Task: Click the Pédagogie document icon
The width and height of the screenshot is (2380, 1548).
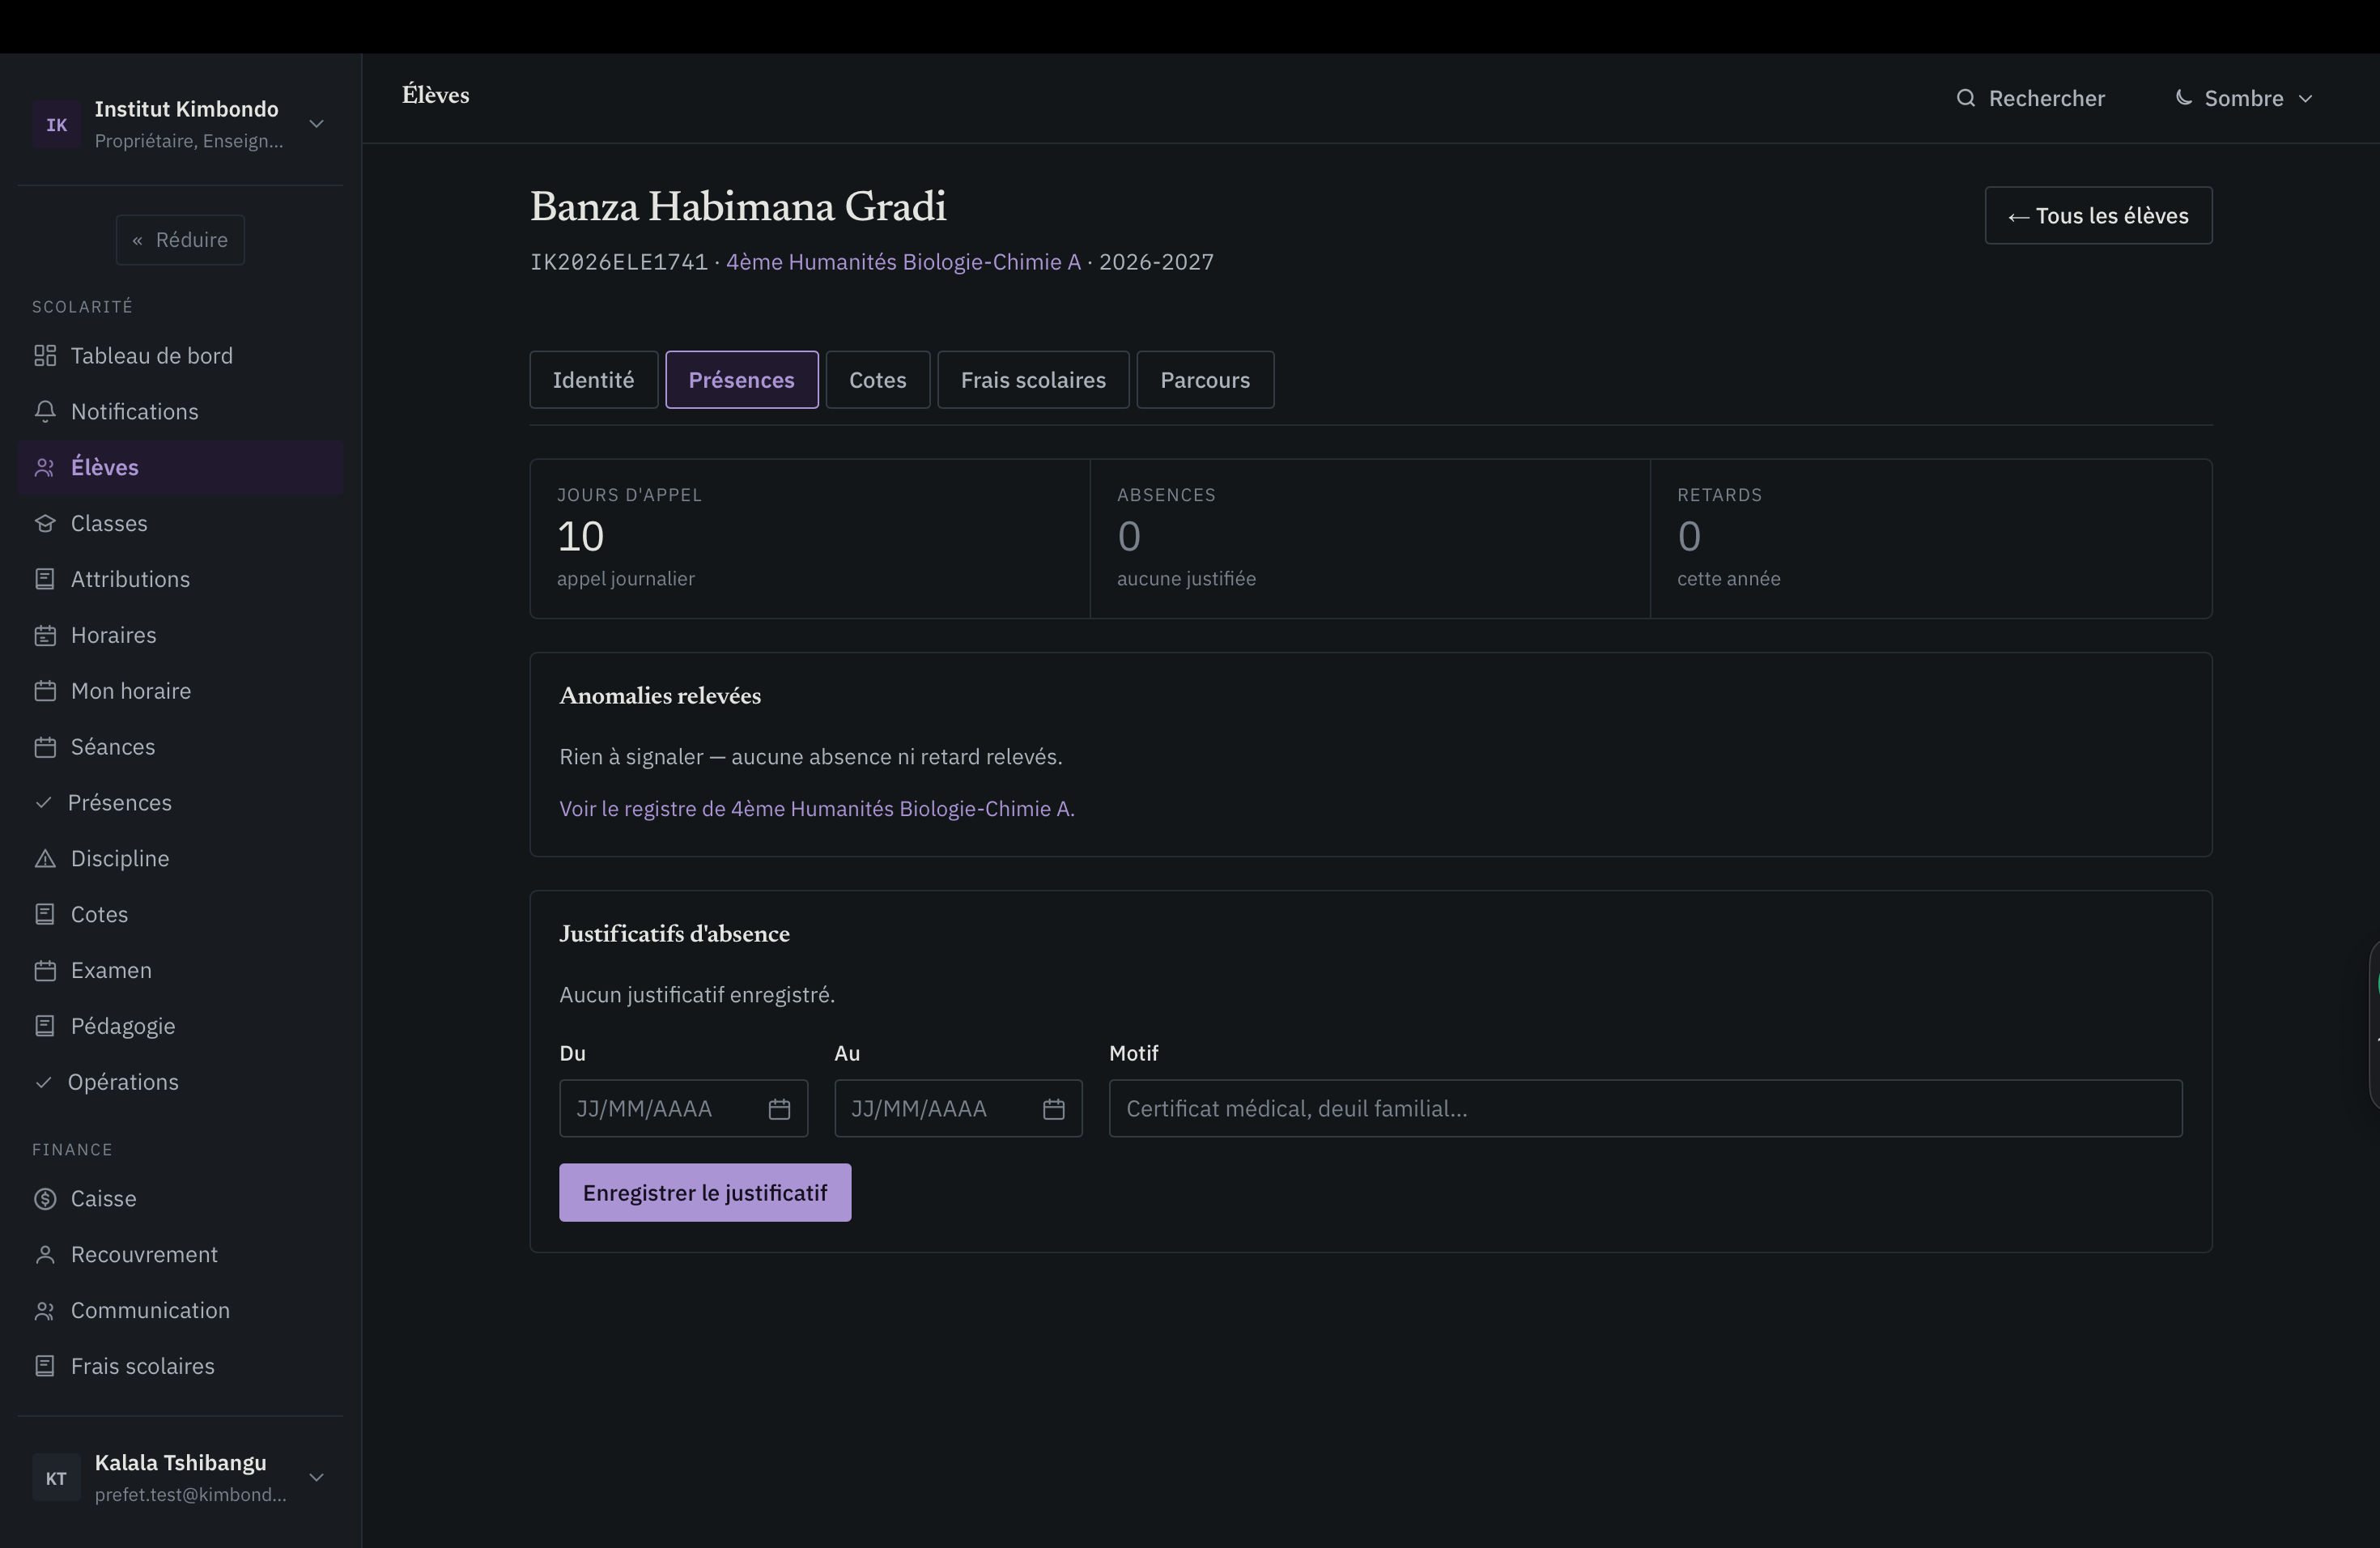Action: [x=45, y=1027]
